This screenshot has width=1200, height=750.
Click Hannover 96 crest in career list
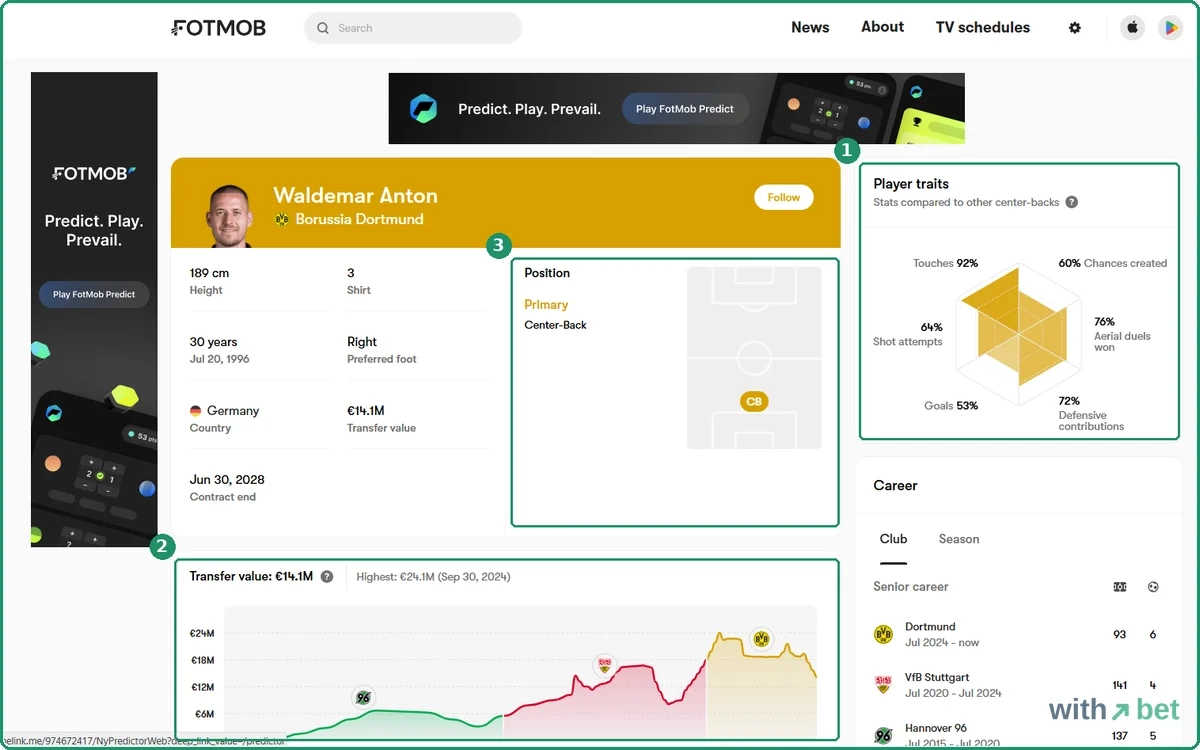pos(883,735)
